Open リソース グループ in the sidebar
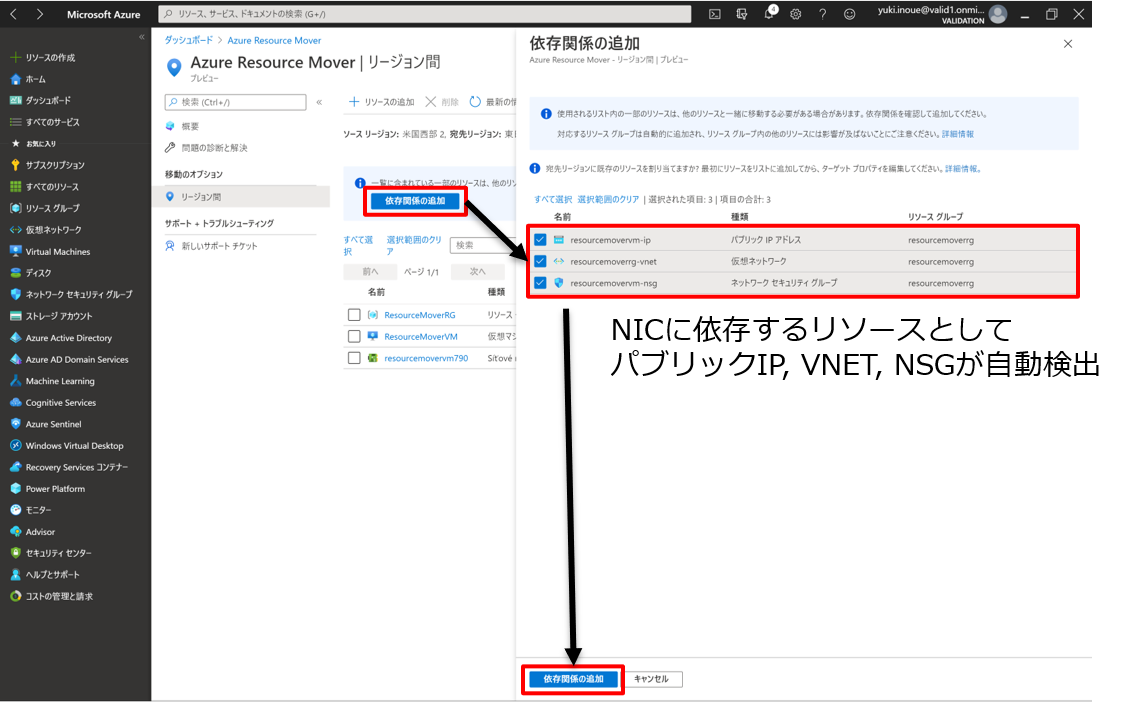The image size is (1122, 702). point(45,208)
